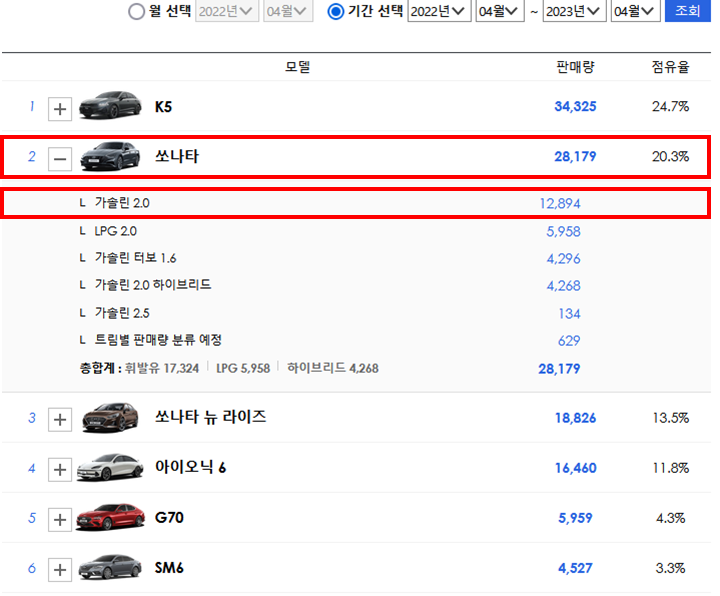Click 쏘나타 sales figure 28,179 in its row
This screenshot has height=596, width=720.
(x=575, y=157)
